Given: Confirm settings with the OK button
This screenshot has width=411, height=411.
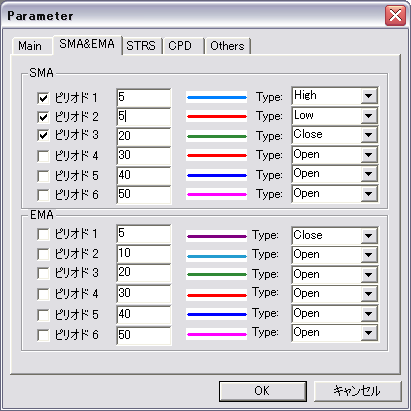Looking at the screenshot, I should coord(263,391).
